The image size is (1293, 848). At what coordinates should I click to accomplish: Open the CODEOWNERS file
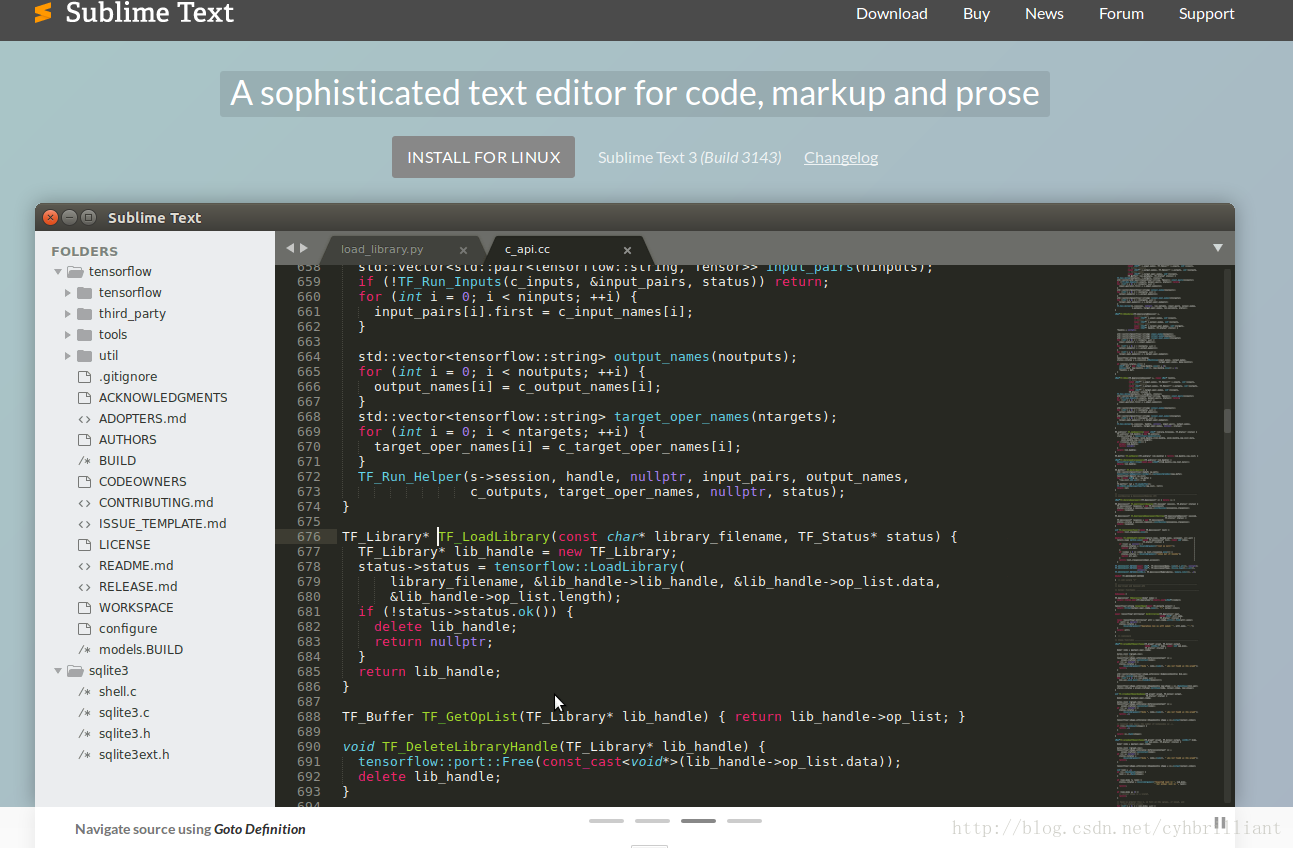pos(143,482)
